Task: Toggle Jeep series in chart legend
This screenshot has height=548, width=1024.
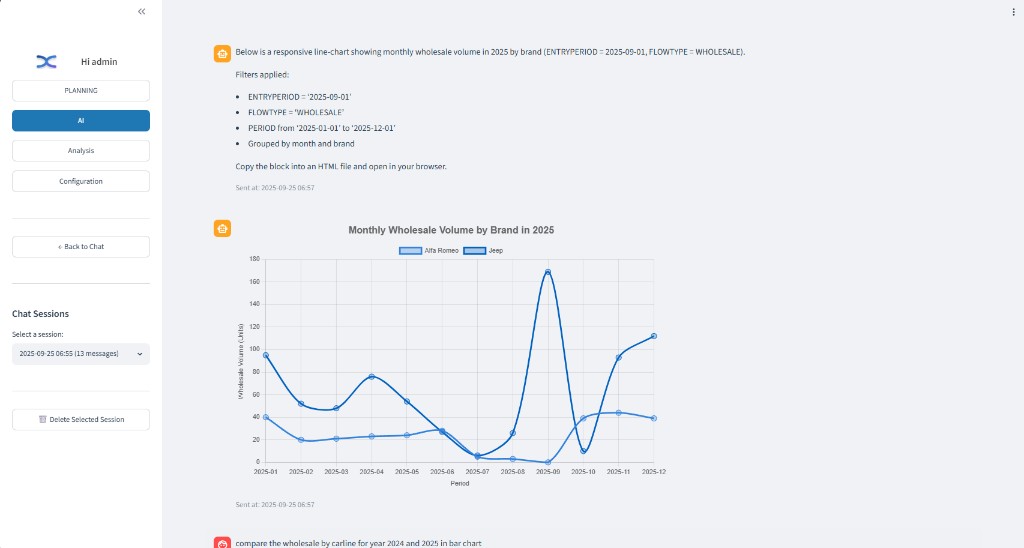Action: pos(483,251)
